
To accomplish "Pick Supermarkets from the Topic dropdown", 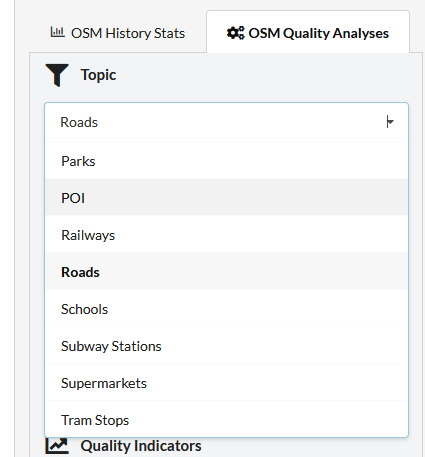I will click(x=226, y=383).
